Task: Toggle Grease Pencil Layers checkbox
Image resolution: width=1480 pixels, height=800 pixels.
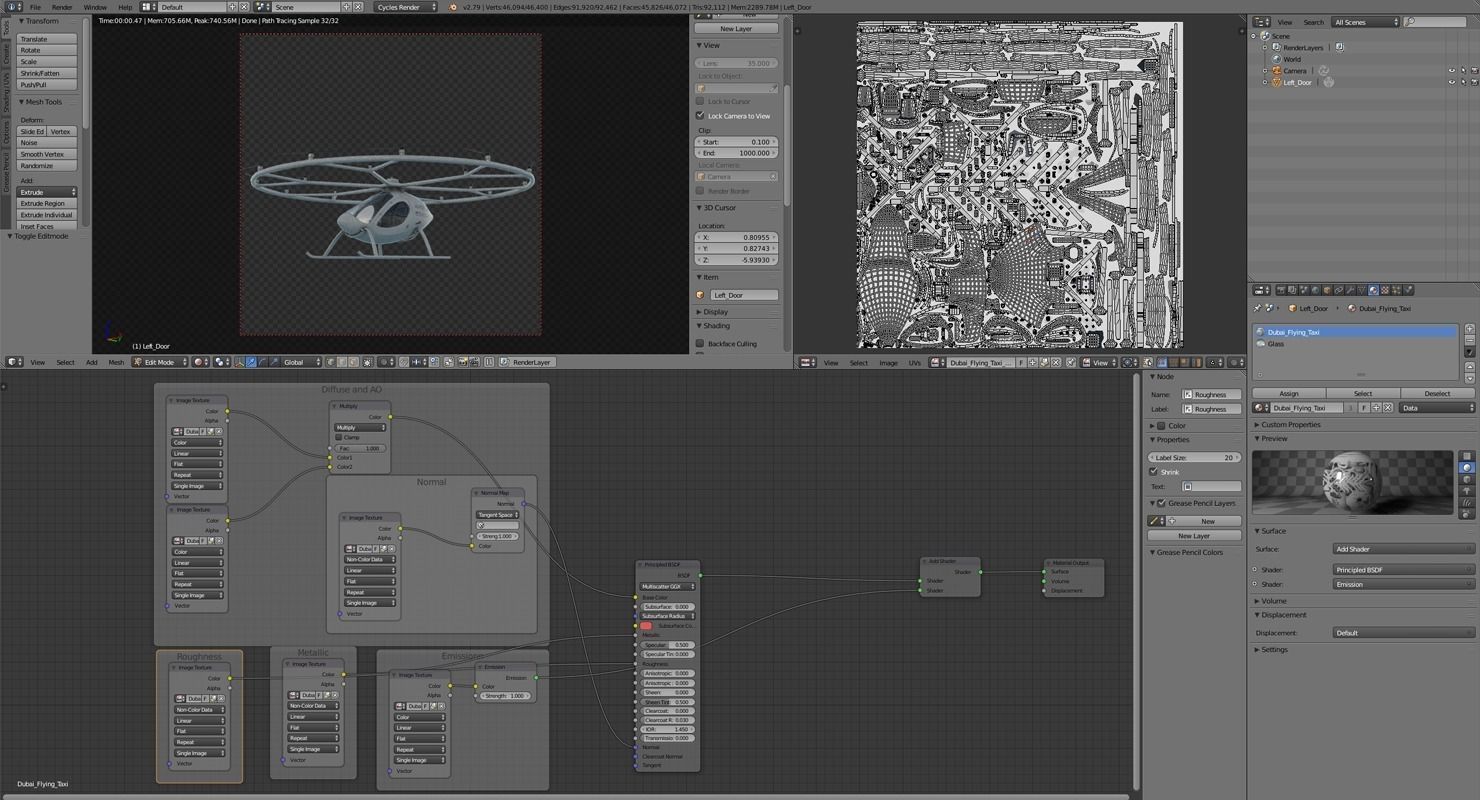Action: 1161,503
